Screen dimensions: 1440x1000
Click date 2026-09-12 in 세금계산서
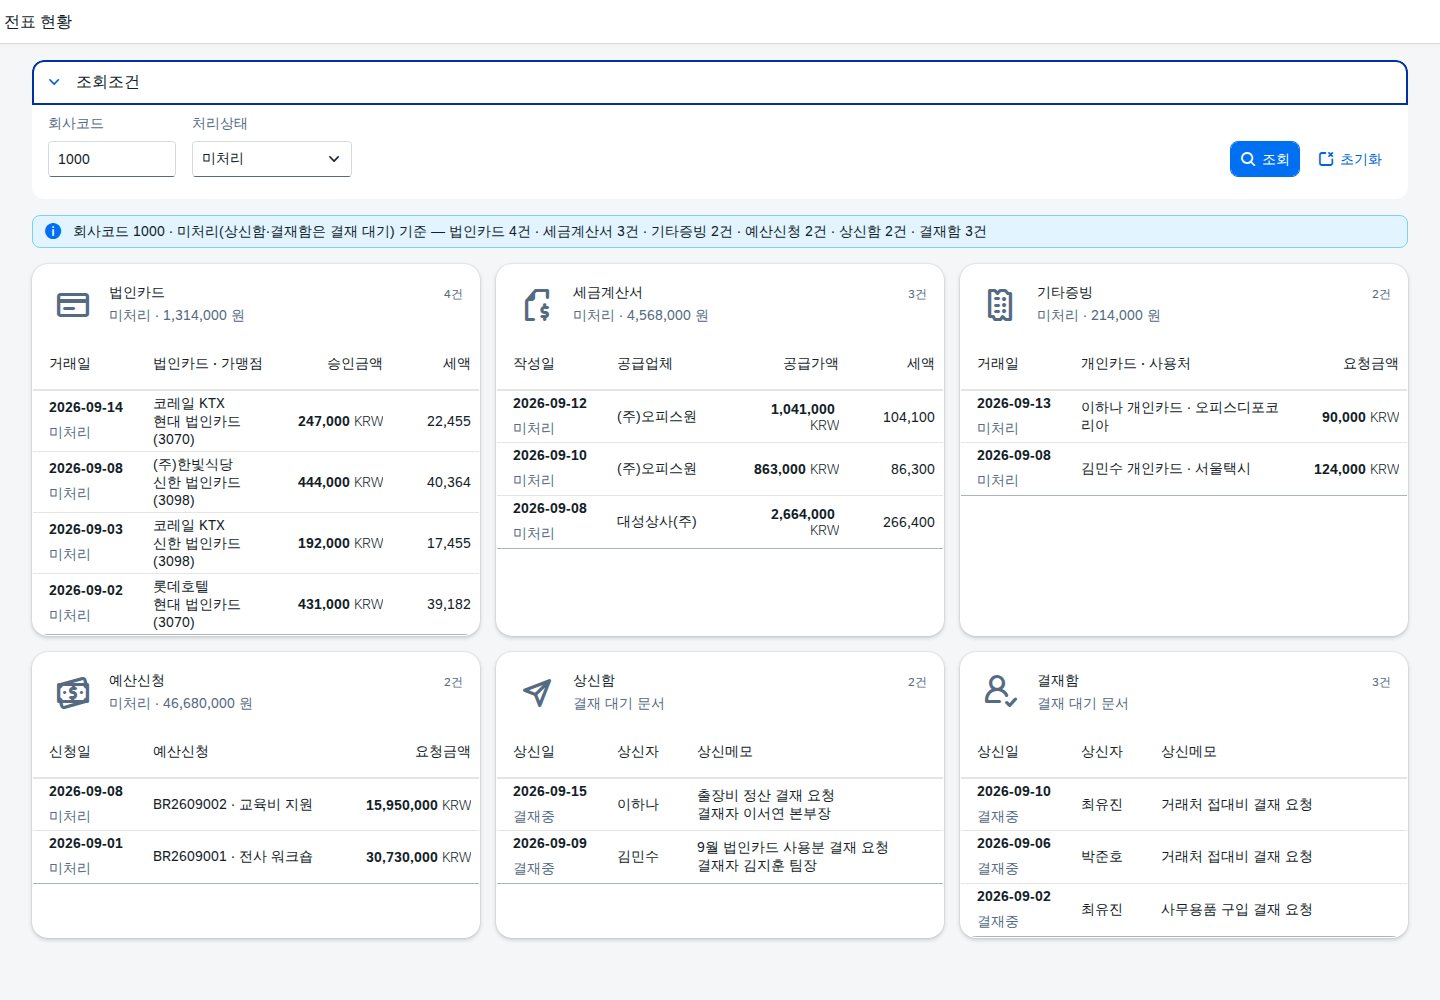[x=550, y=403]
